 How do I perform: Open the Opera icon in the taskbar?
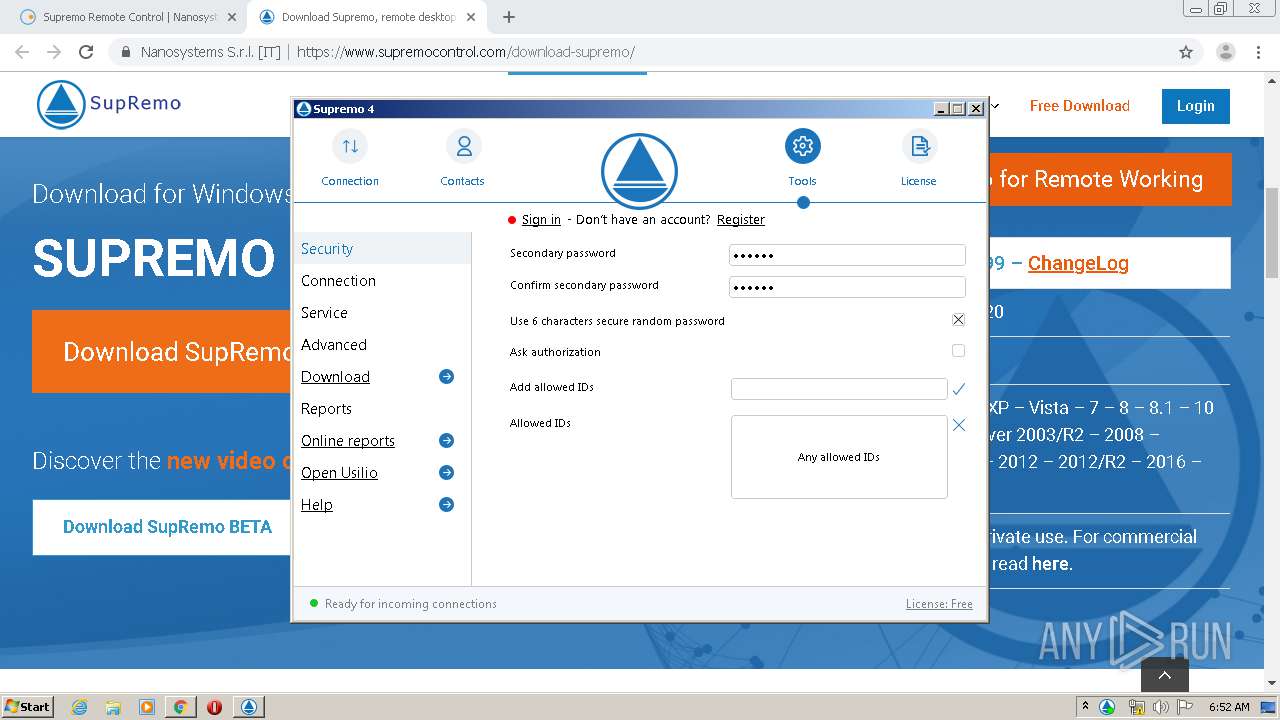click(x=214, y=707)
